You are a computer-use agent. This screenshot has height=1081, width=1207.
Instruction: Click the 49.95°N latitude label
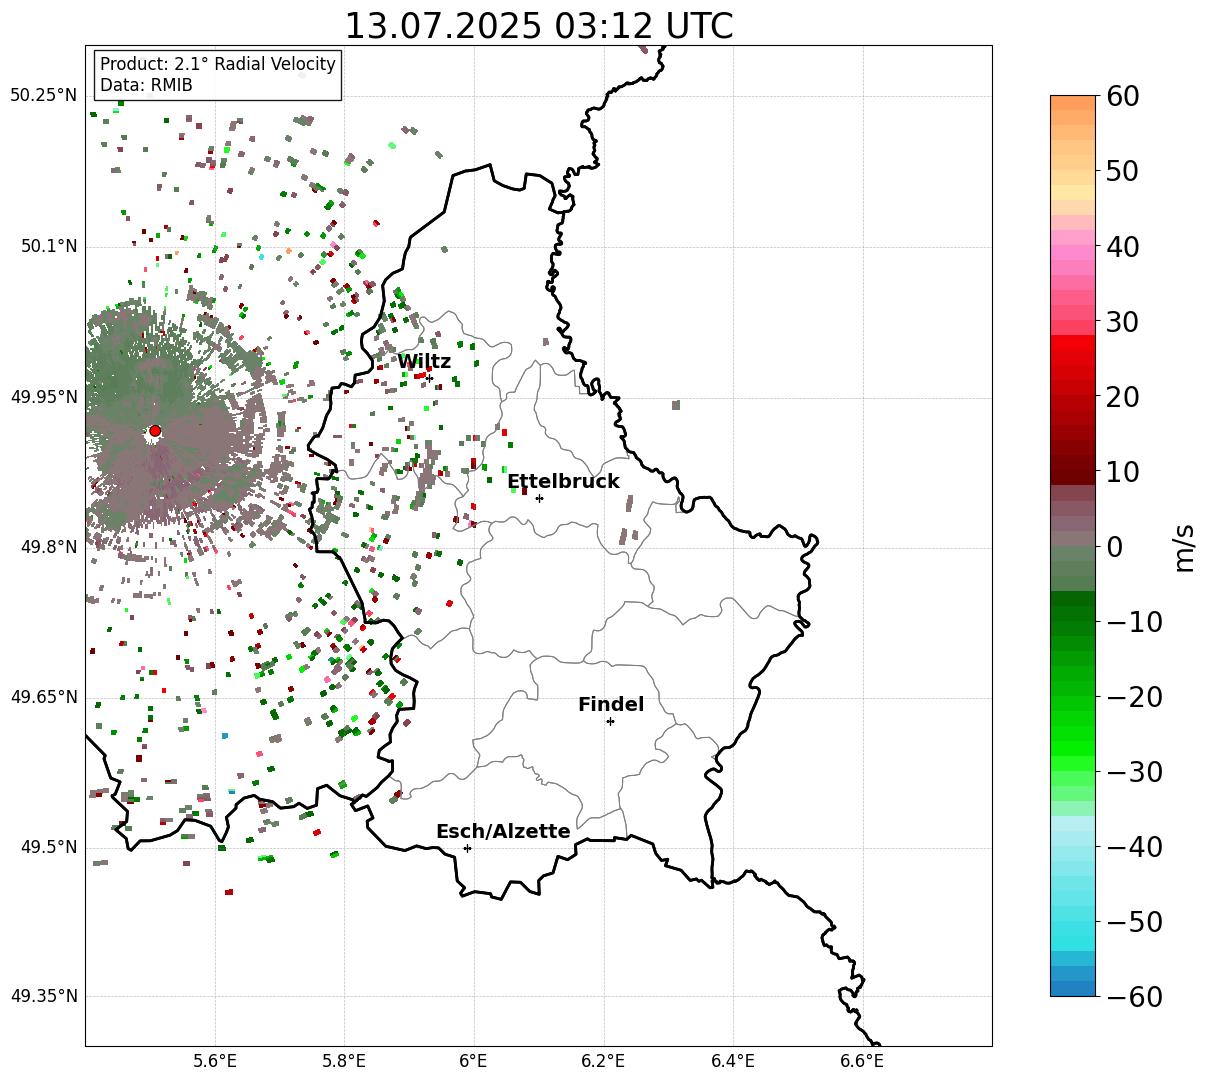click(x=43, y=397)
